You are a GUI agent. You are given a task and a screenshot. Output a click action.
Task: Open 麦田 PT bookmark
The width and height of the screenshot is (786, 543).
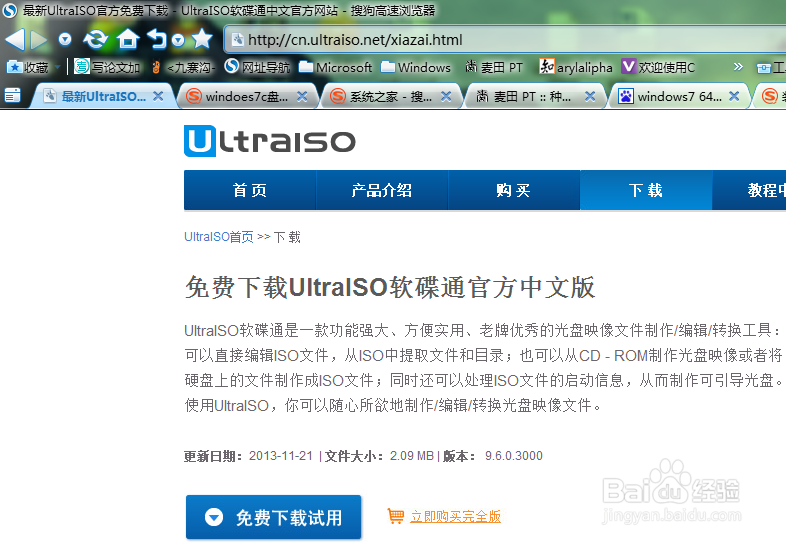click(494, 67)
